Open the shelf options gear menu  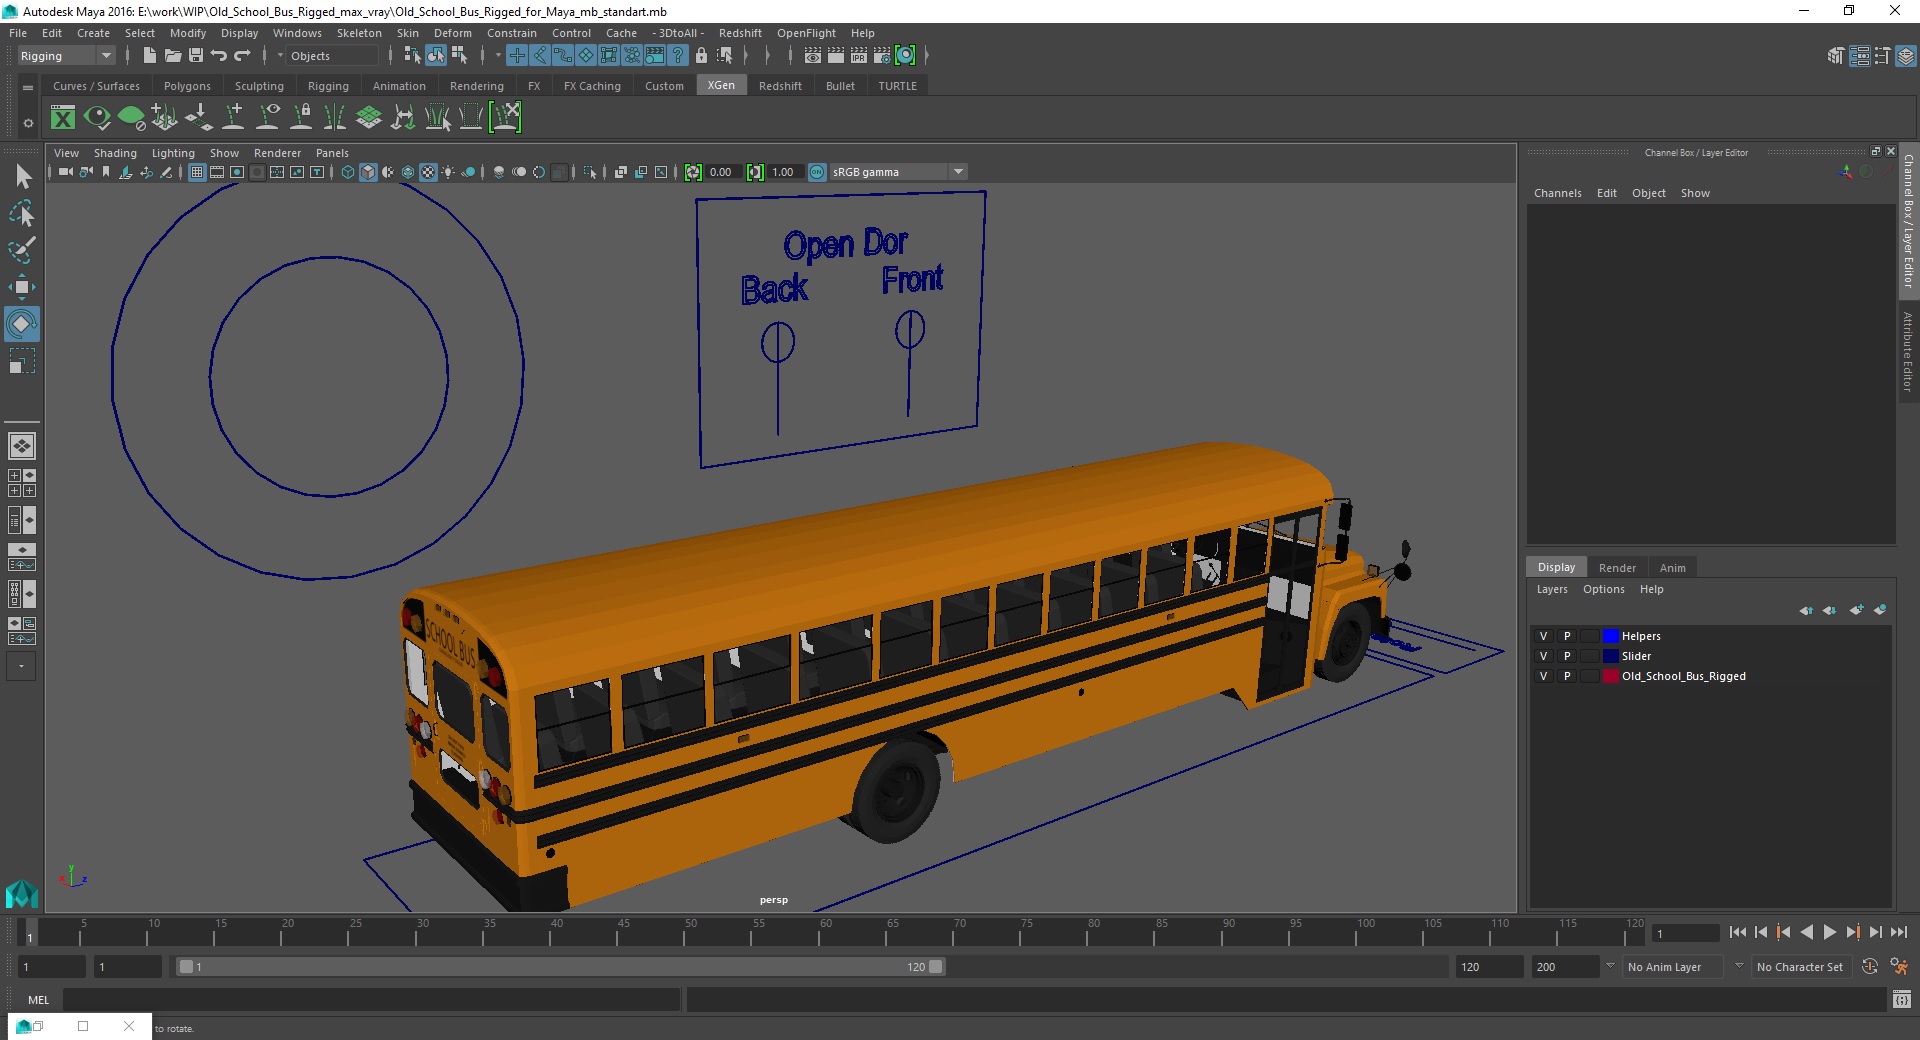point(28,123)
